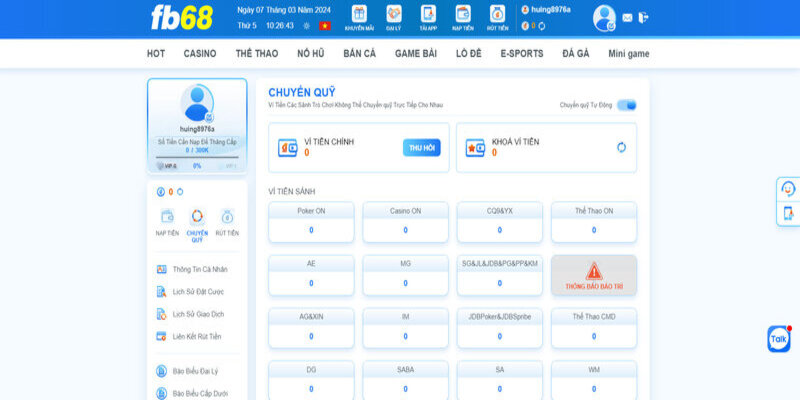Image resolution: width=800 pixels, height=400 pixels.
Task: Open the HOT menu
Action: point(156,54)
